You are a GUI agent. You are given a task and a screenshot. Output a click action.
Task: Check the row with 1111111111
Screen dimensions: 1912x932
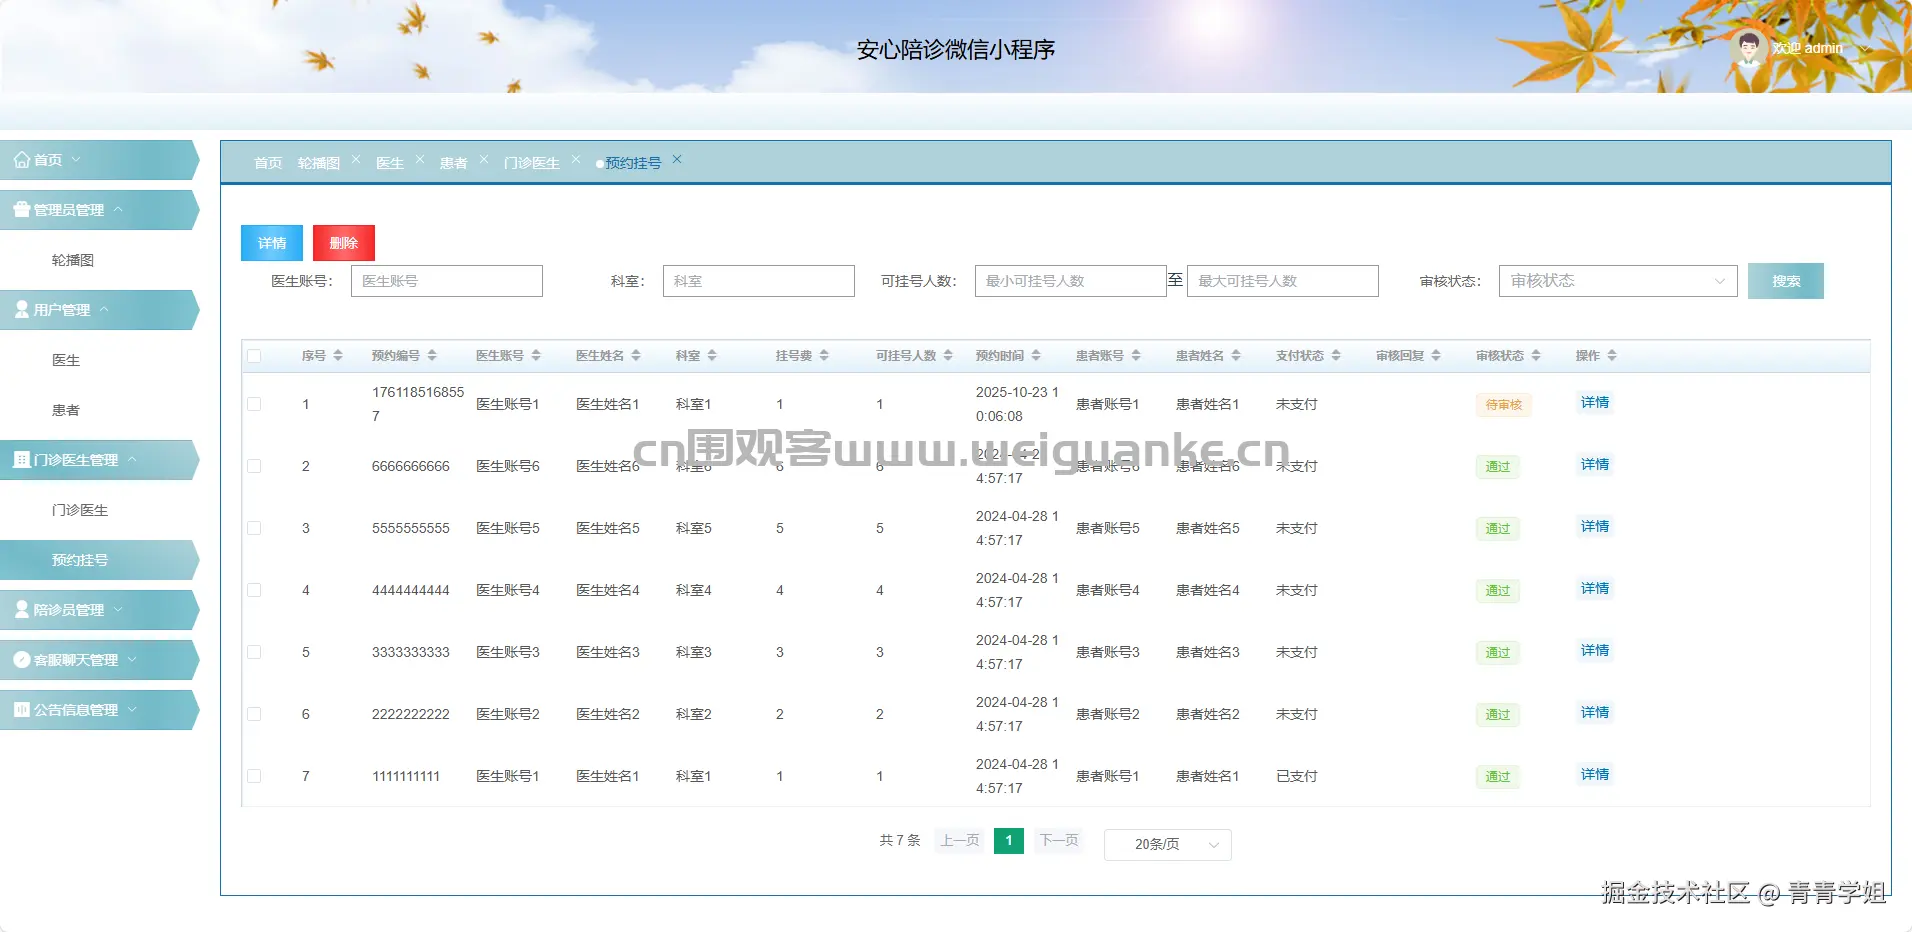[x=254, y=776]
